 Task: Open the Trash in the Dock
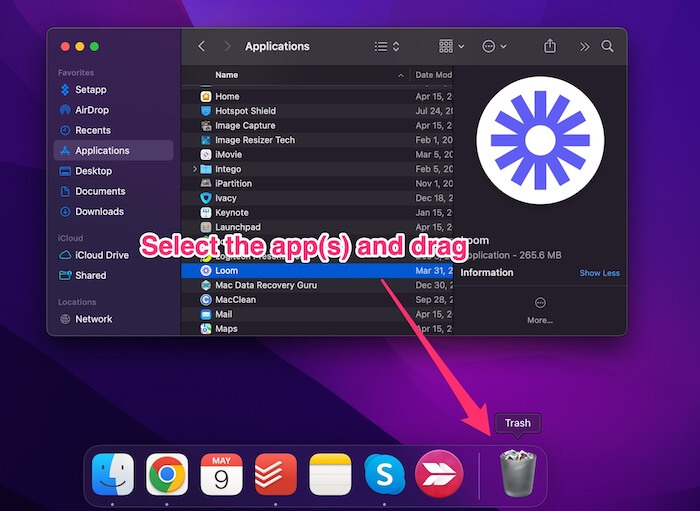(518, 473)
